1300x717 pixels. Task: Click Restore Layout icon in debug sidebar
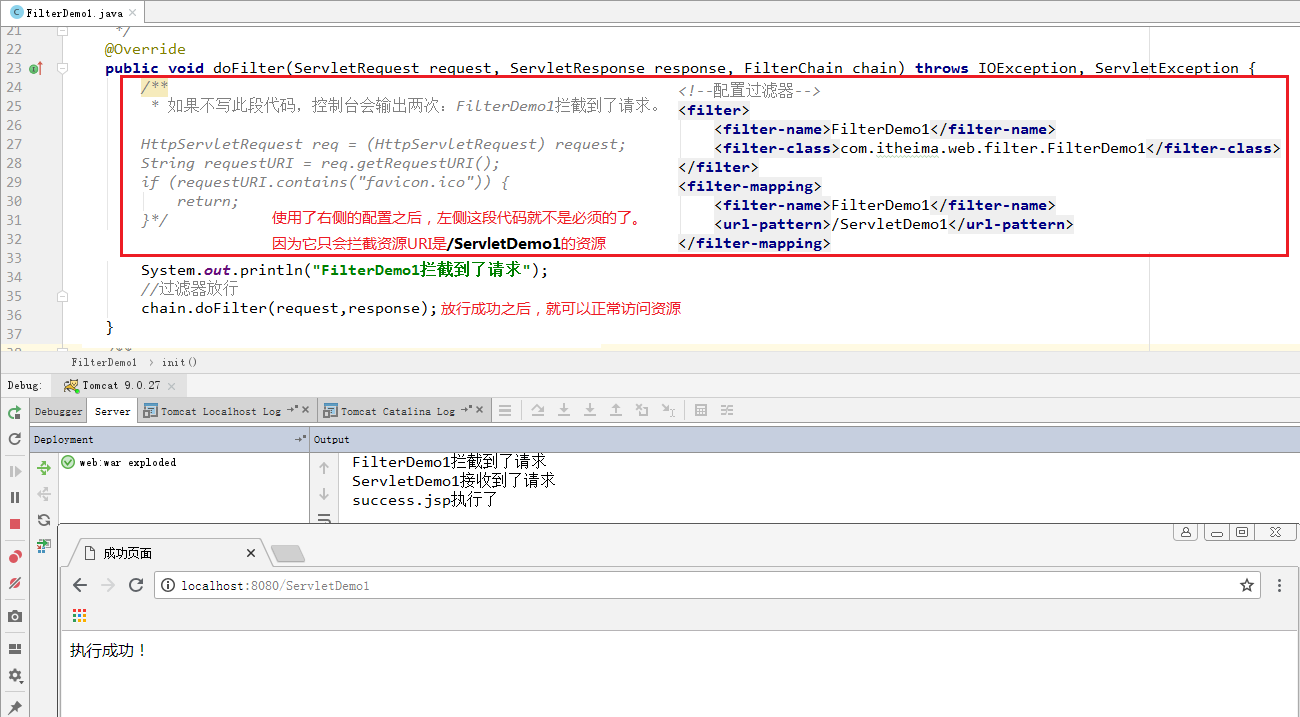[14, 649]
